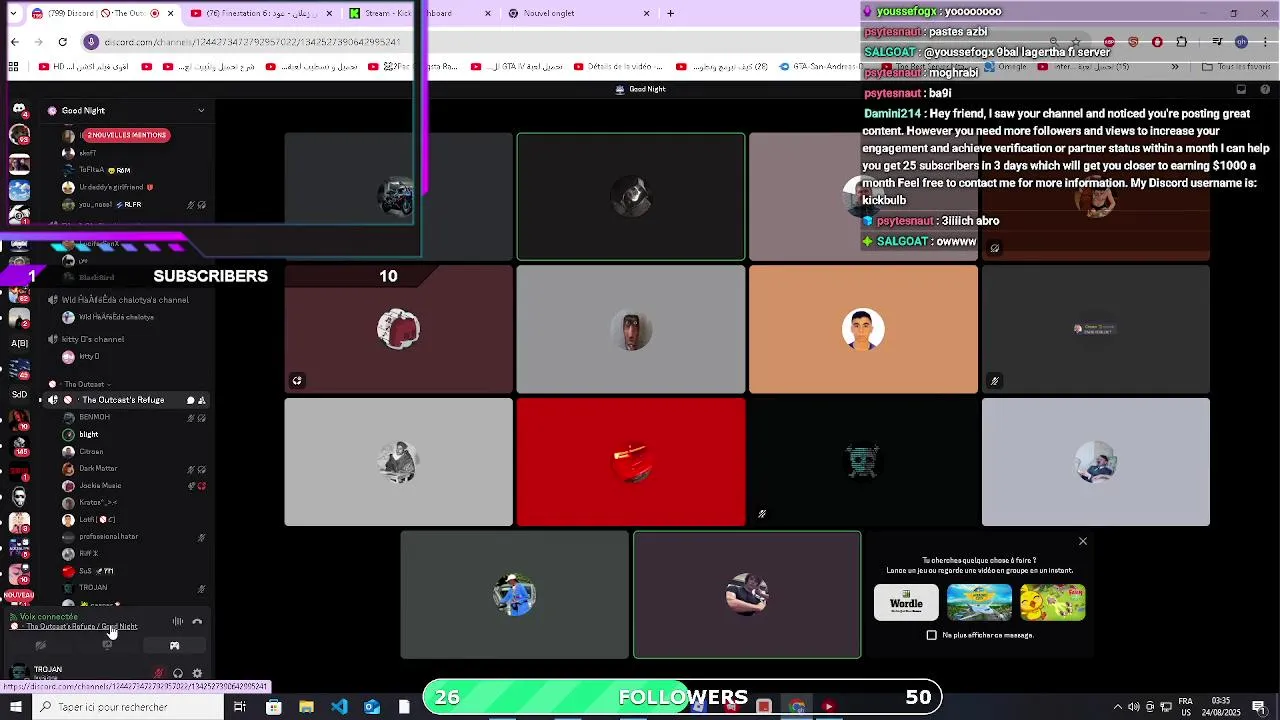Show hidden system tray icons
Image resolution: width=1280 pixels, height=720 pixels.
tap(1118, 707)
